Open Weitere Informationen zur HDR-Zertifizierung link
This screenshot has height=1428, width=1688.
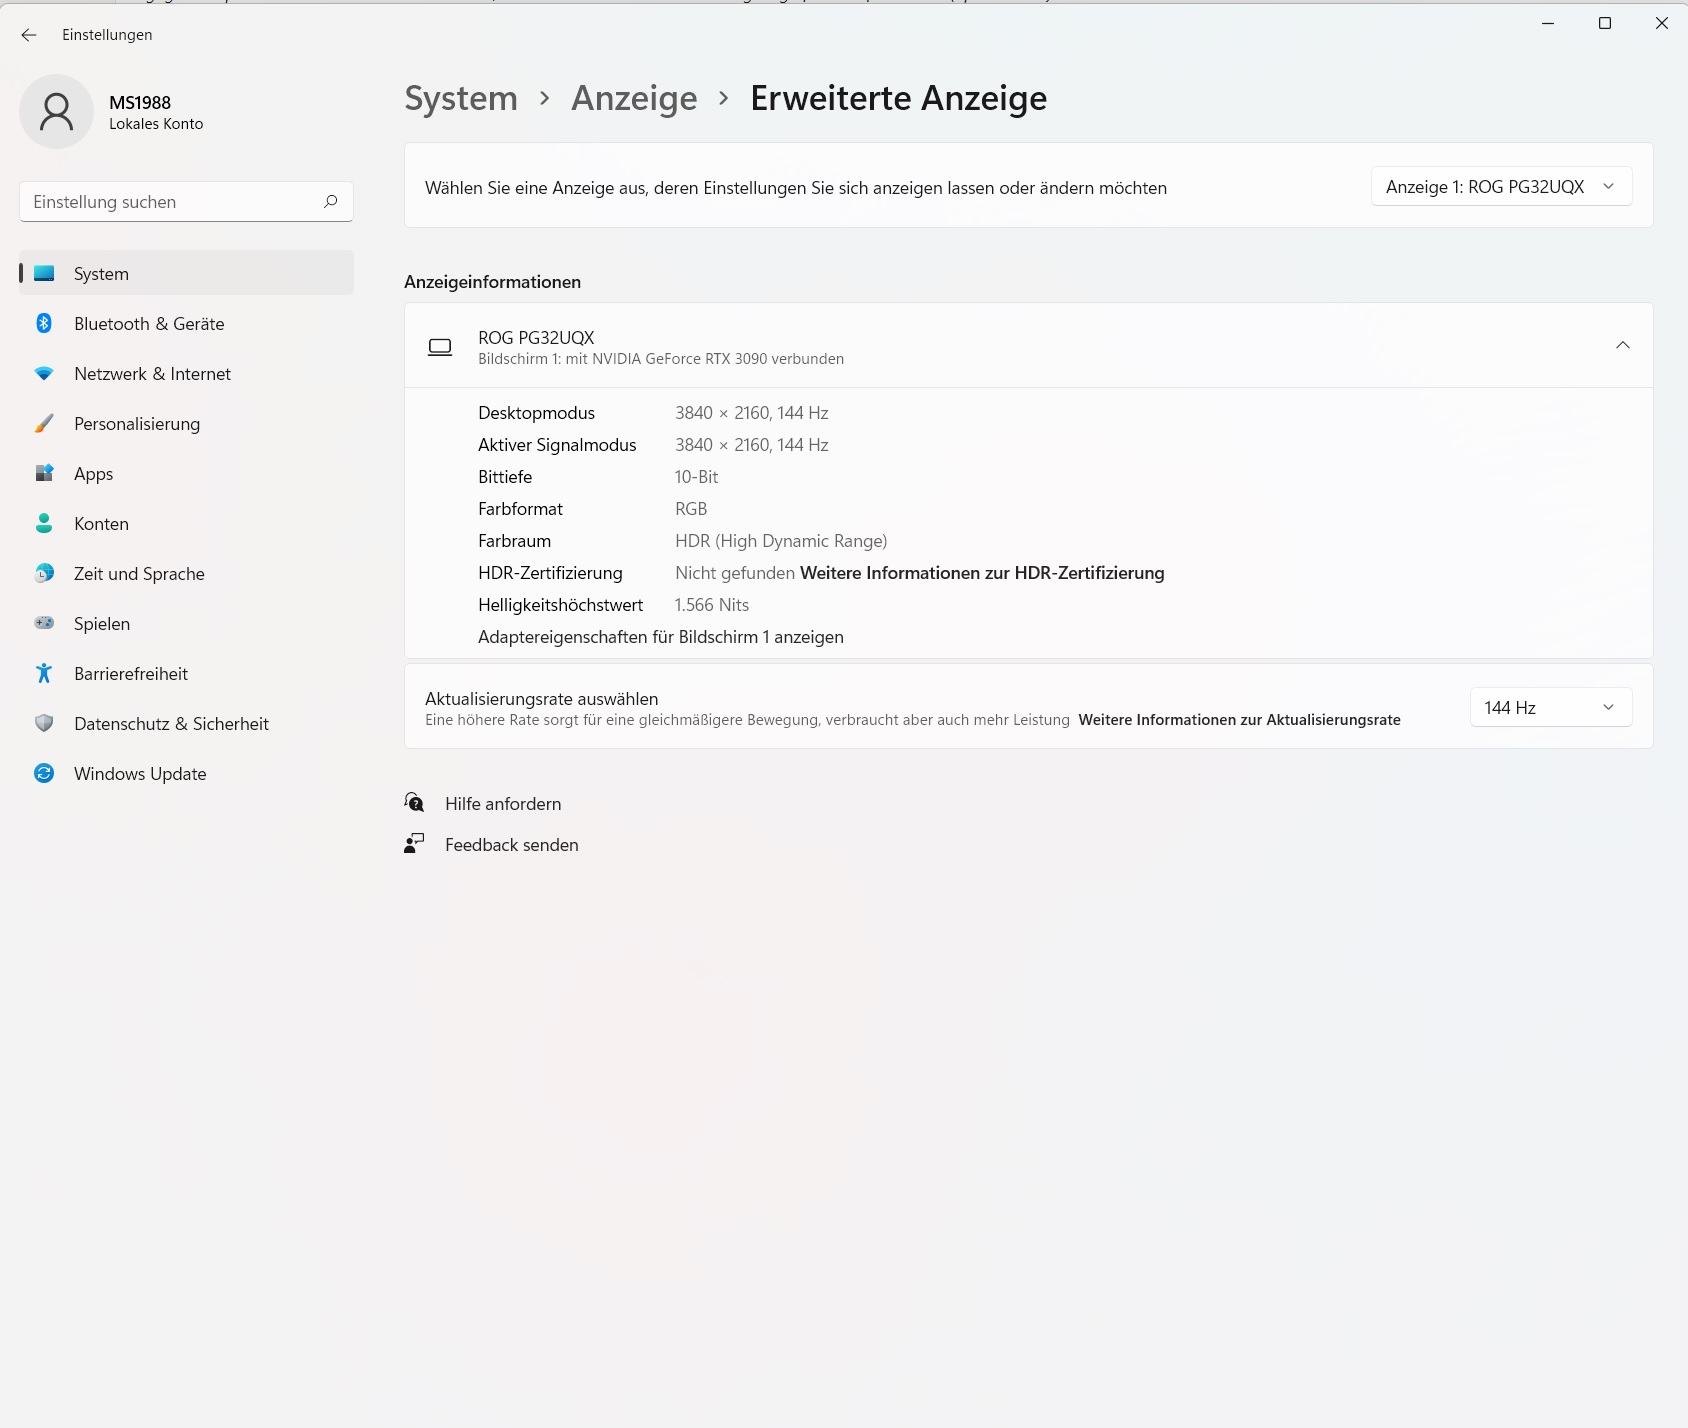point(982,573)
